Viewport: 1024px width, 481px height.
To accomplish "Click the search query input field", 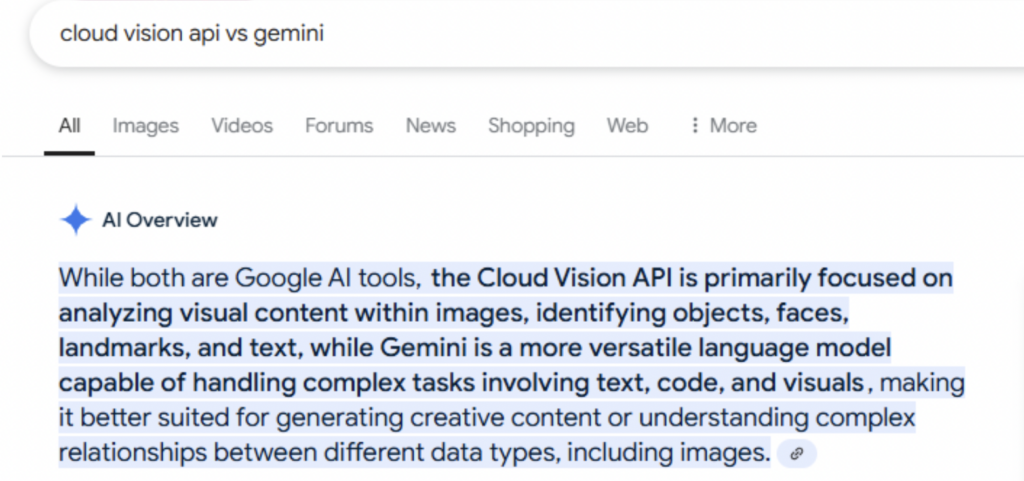I will click(x=400, y=33).
